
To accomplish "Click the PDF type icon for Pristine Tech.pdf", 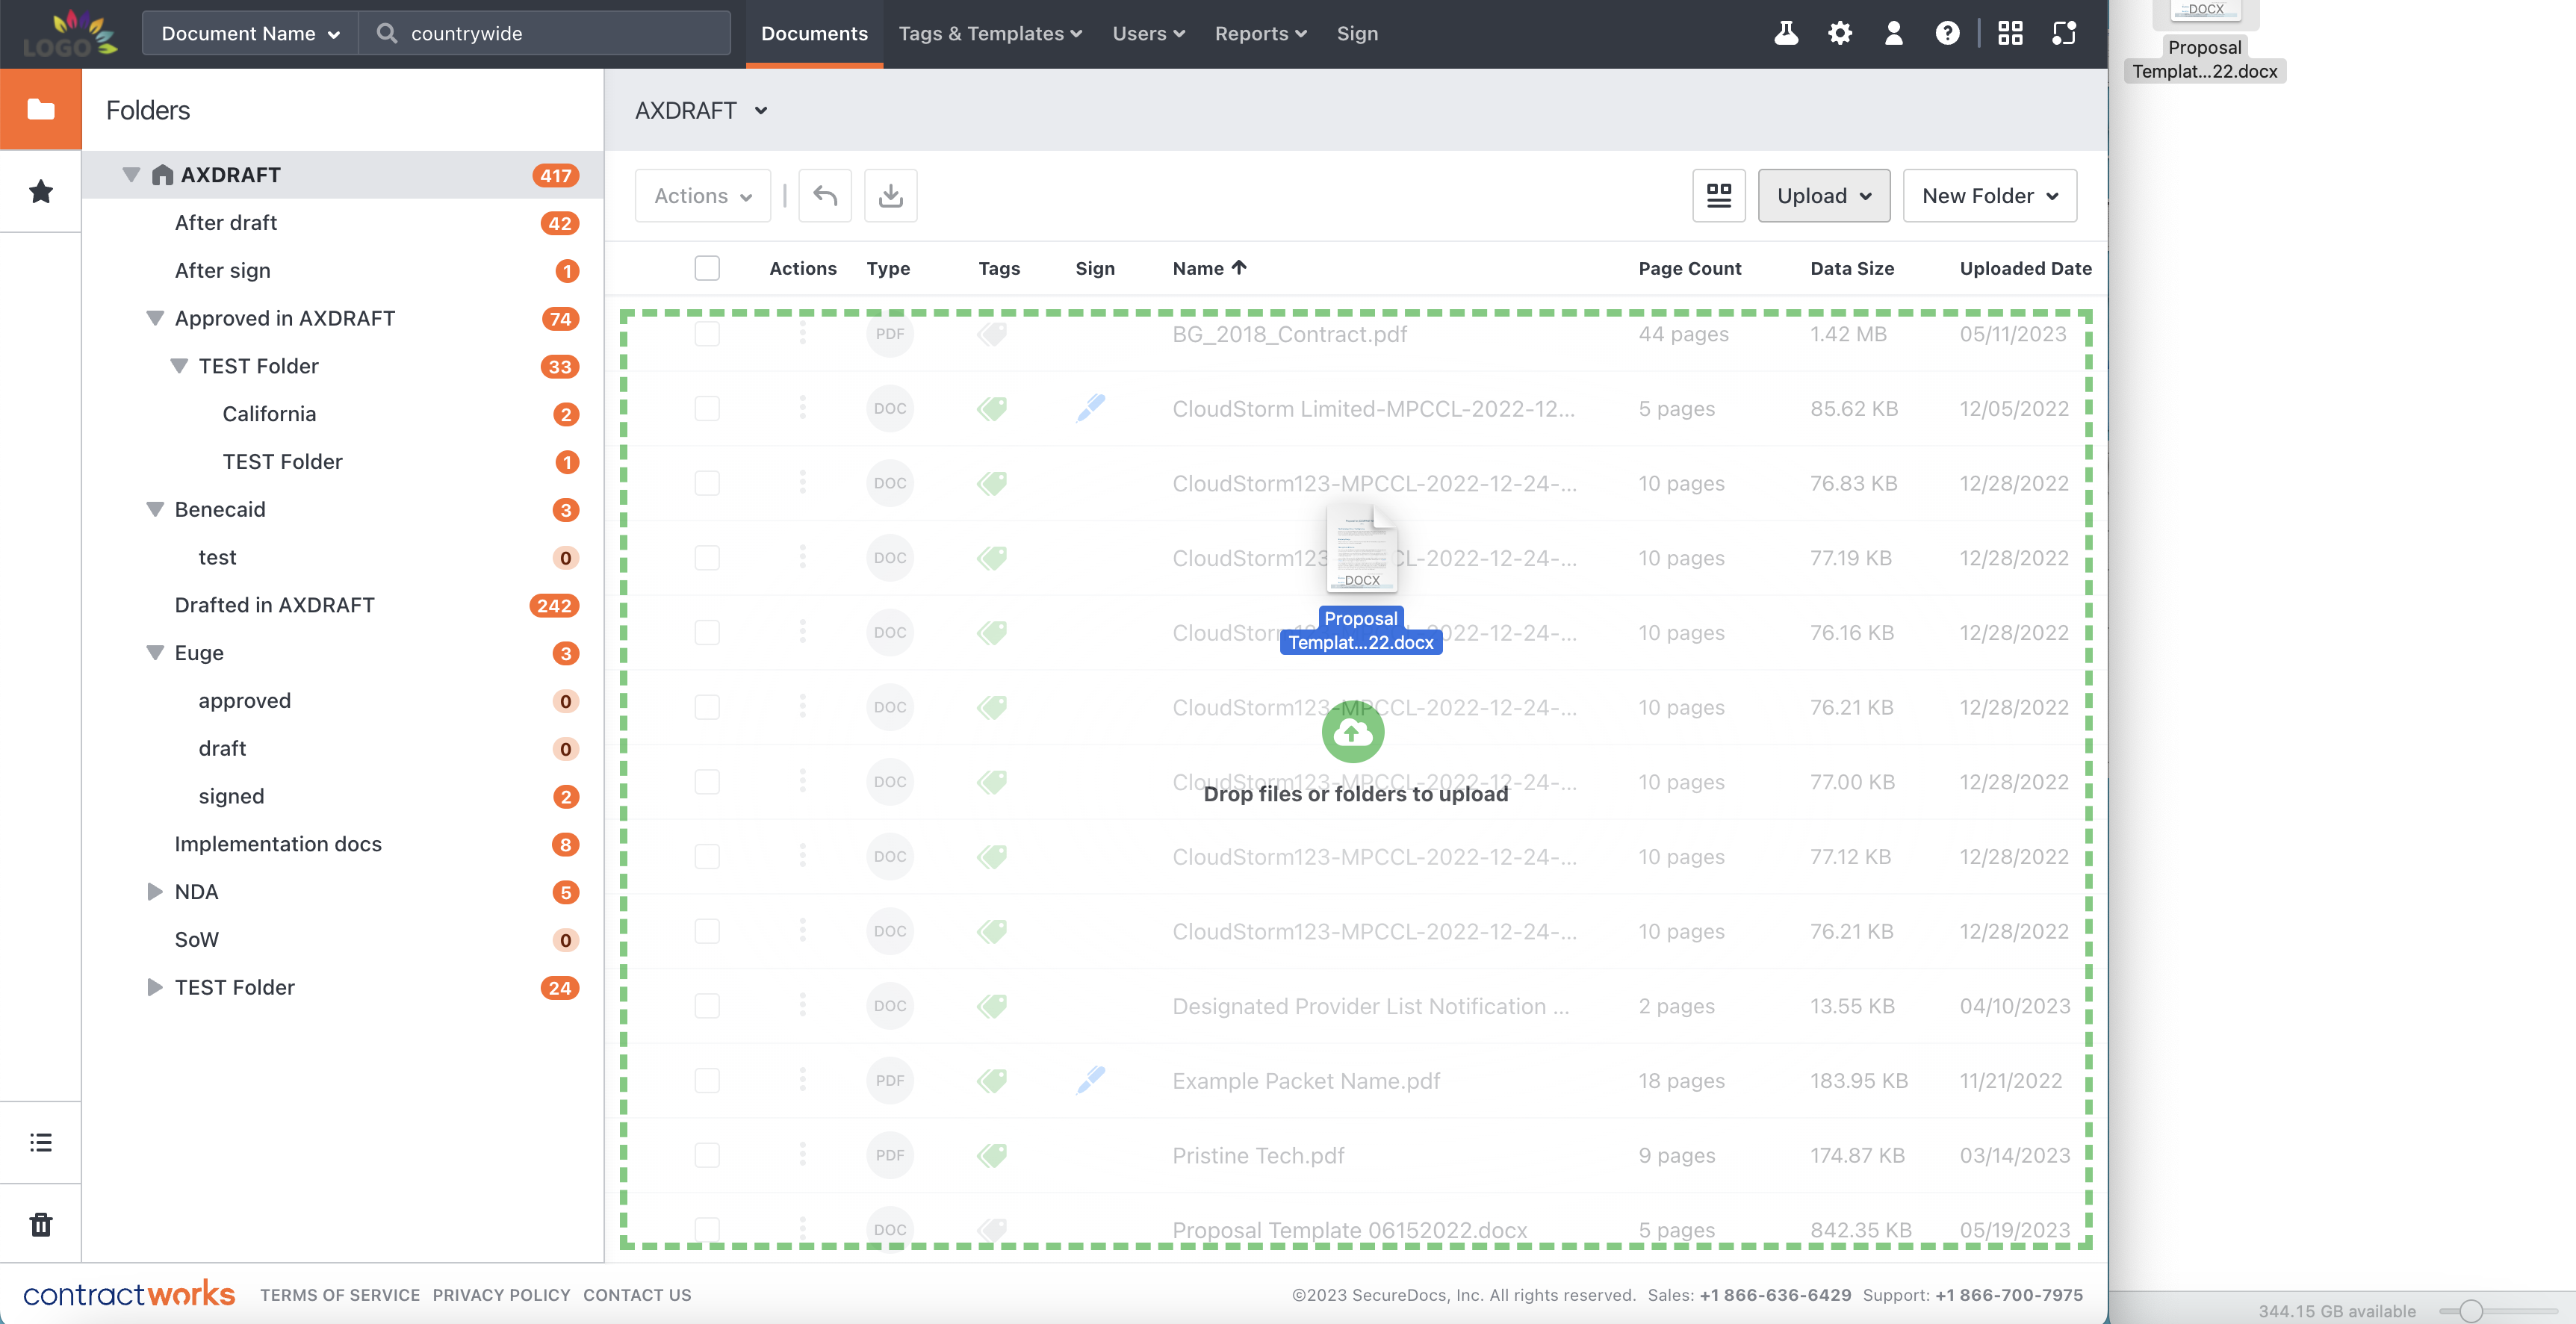I will coord(890,1155).
